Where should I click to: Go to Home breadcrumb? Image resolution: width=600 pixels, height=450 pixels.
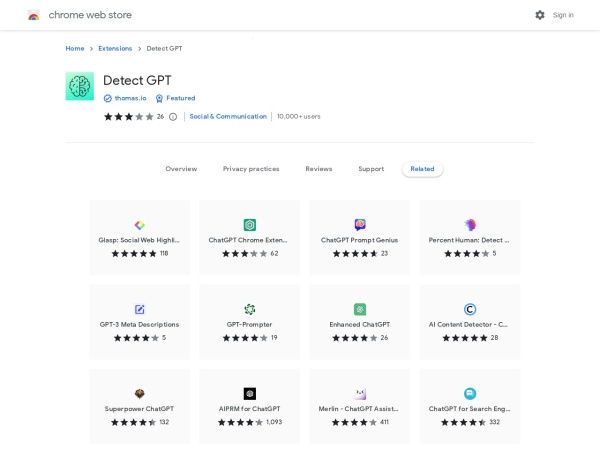75,48
